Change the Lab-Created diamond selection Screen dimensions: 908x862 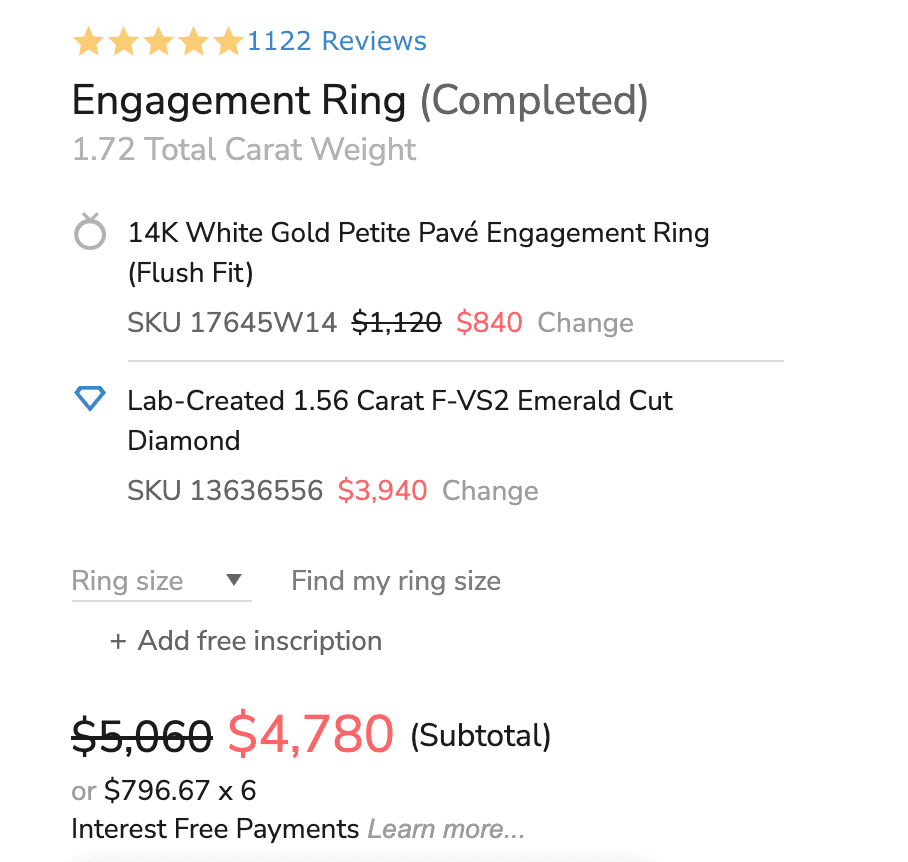pyautogui.click(x=490, y=491)
